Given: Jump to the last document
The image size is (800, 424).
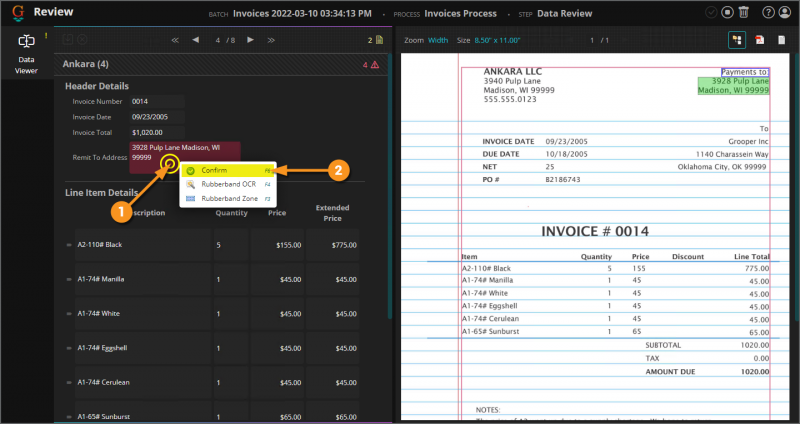Looking at the screenshot, I should click(271, 40).
